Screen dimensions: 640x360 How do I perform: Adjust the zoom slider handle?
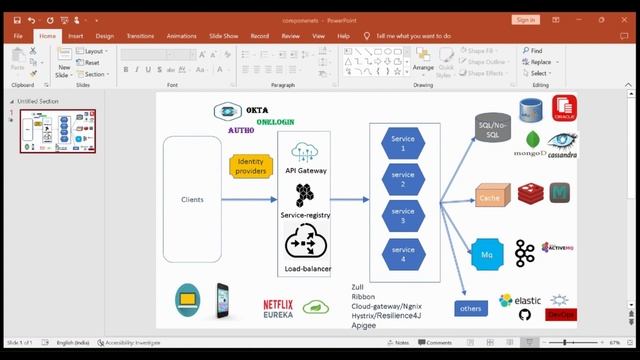[565, 342]
